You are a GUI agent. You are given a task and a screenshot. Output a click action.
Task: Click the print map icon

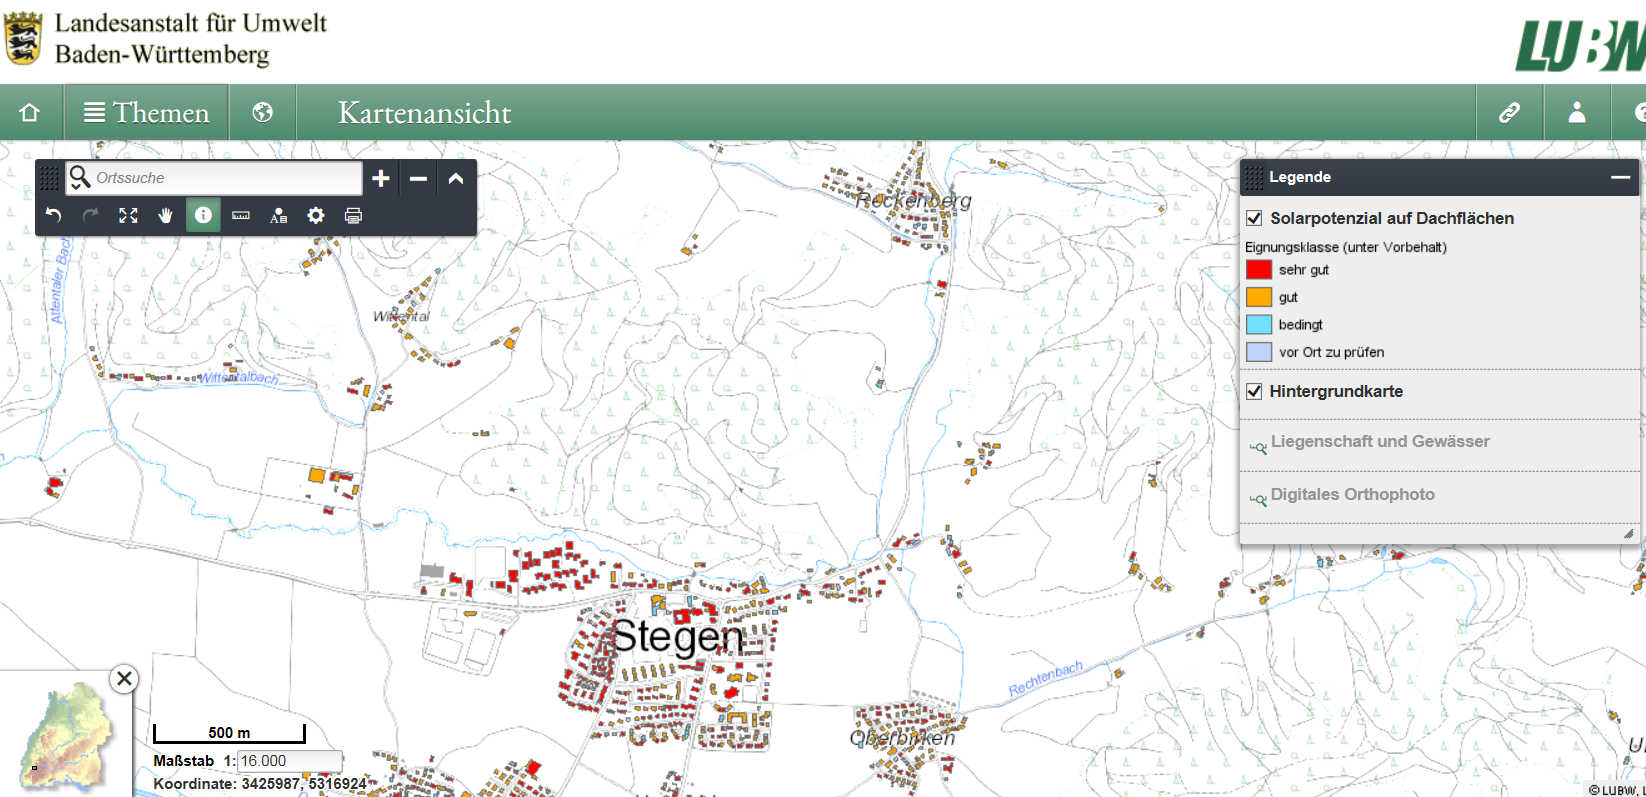(353, 215)
